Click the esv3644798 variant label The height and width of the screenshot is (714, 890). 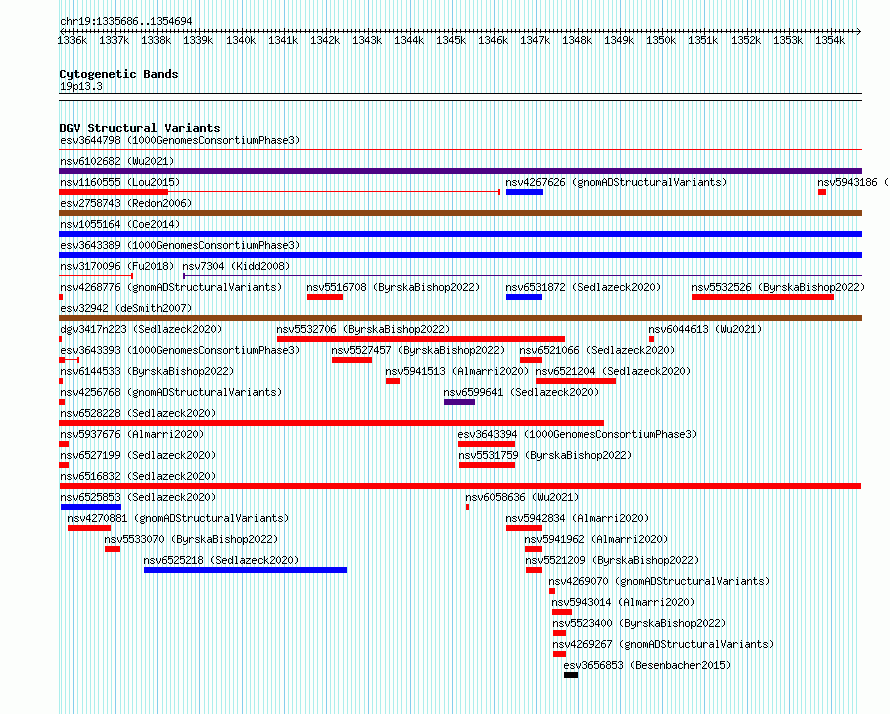(x=180, y=140)
